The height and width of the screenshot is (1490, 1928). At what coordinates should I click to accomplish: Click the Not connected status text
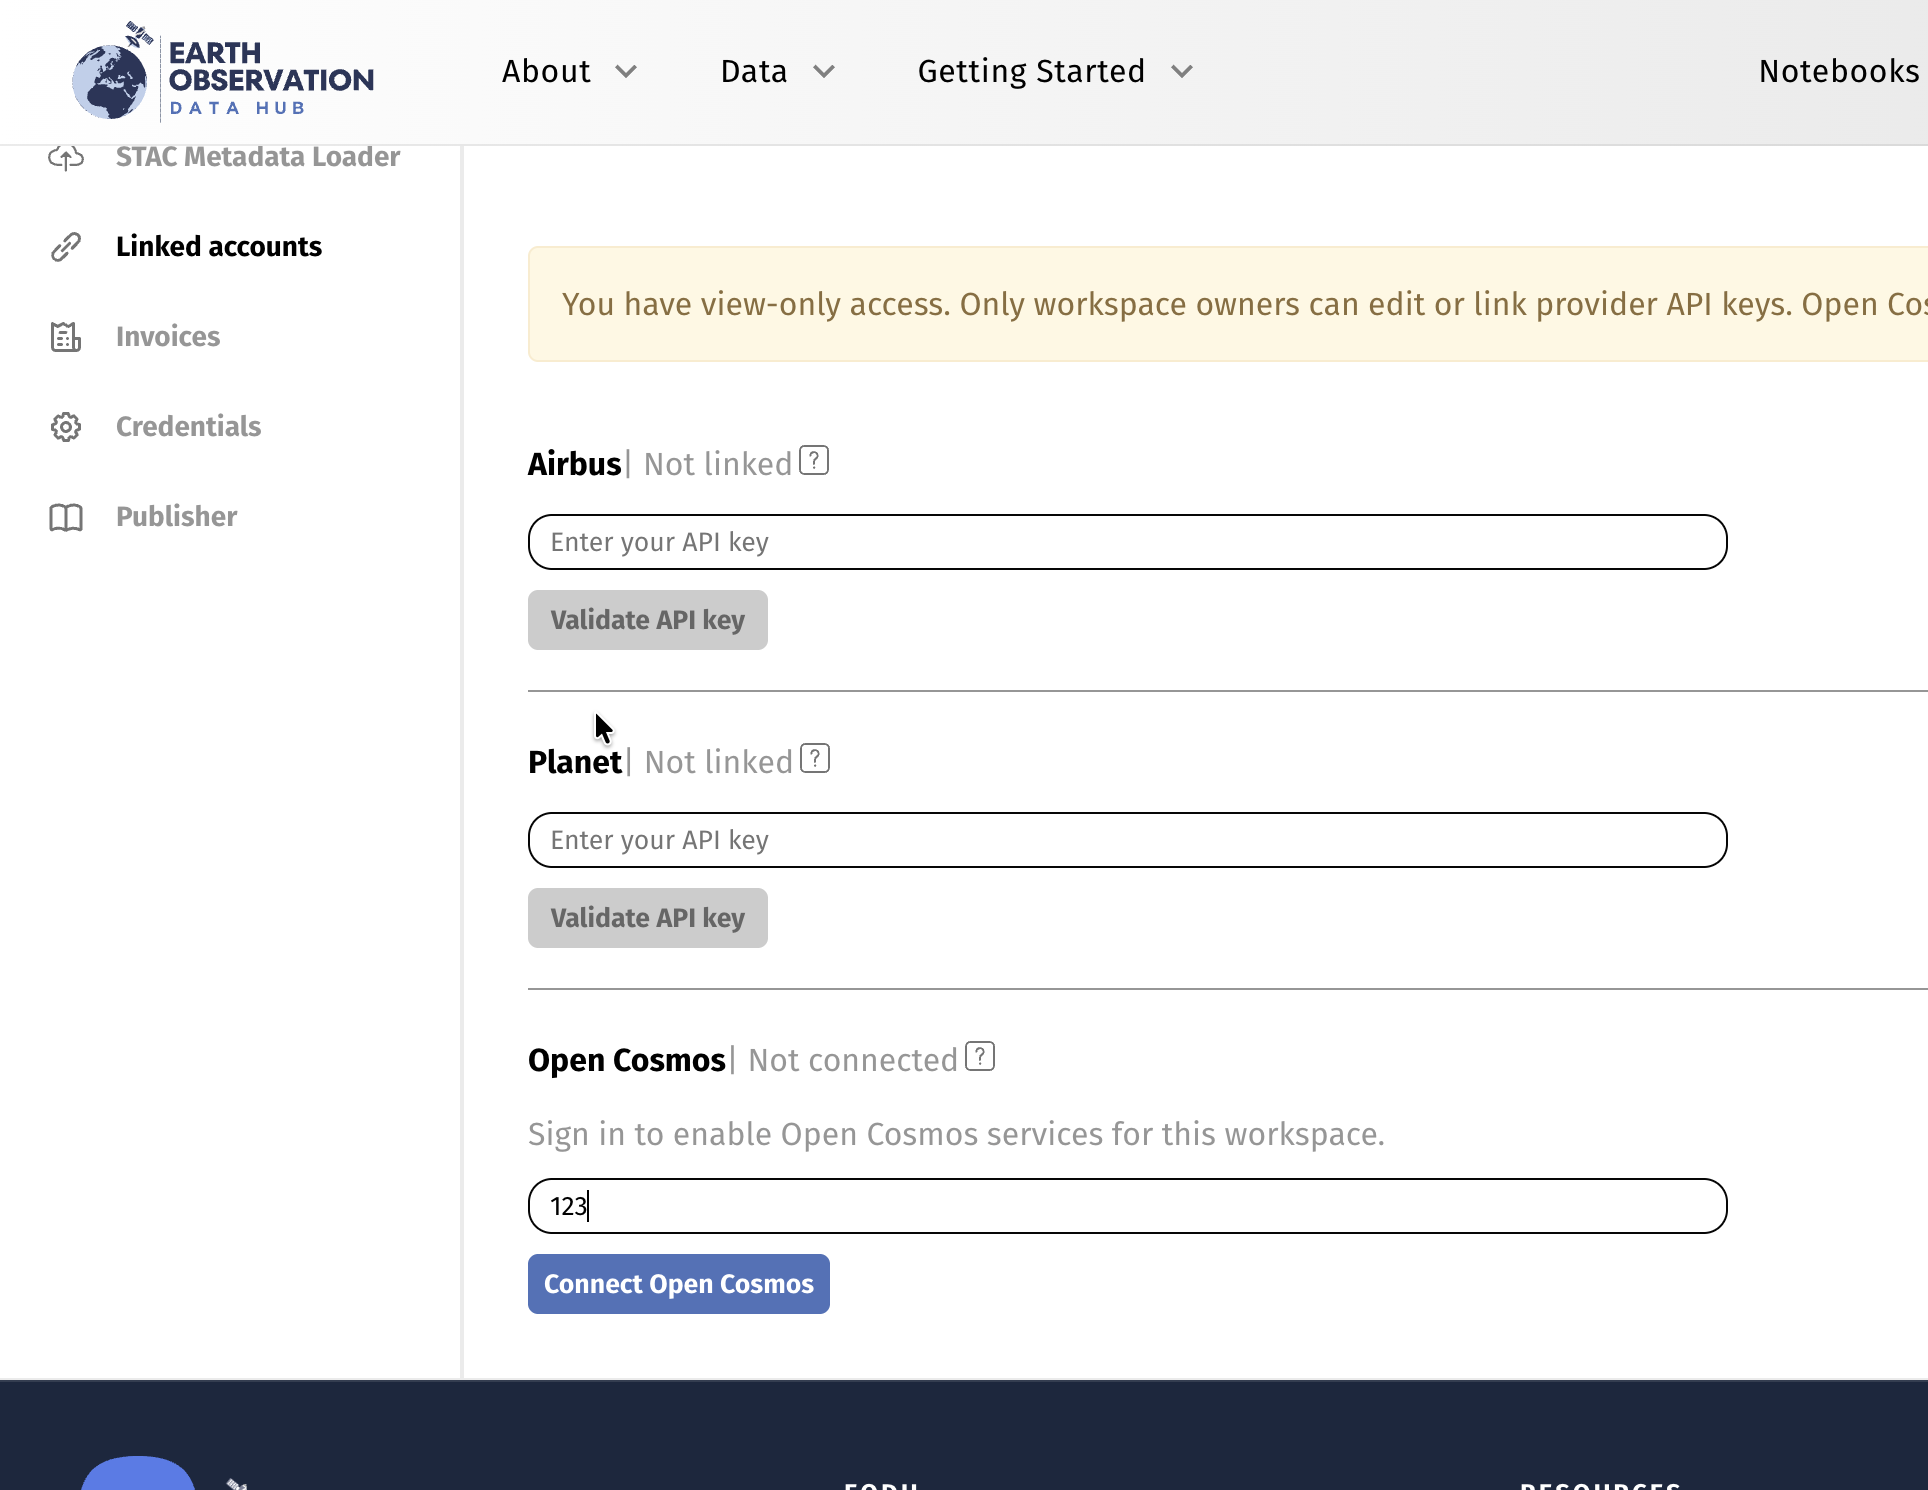pyautogui.click(x=853, y=1060)
